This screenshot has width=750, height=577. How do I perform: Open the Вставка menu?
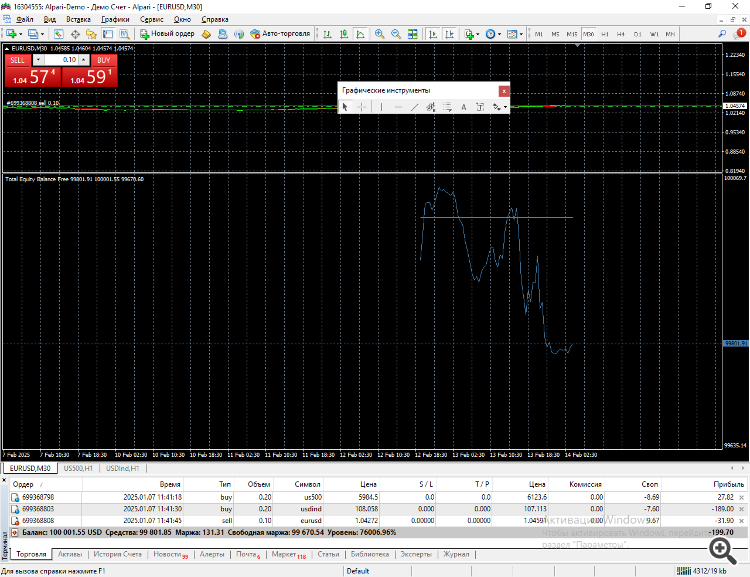click(x=78, y=20)
